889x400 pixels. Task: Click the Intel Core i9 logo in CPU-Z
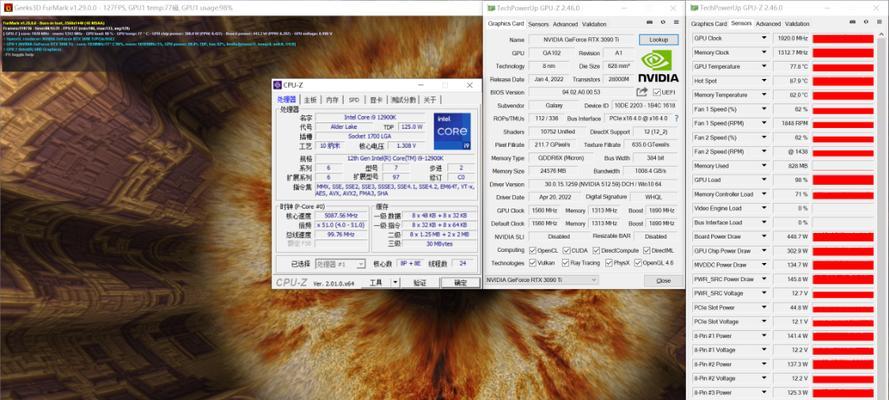(452, 131)
